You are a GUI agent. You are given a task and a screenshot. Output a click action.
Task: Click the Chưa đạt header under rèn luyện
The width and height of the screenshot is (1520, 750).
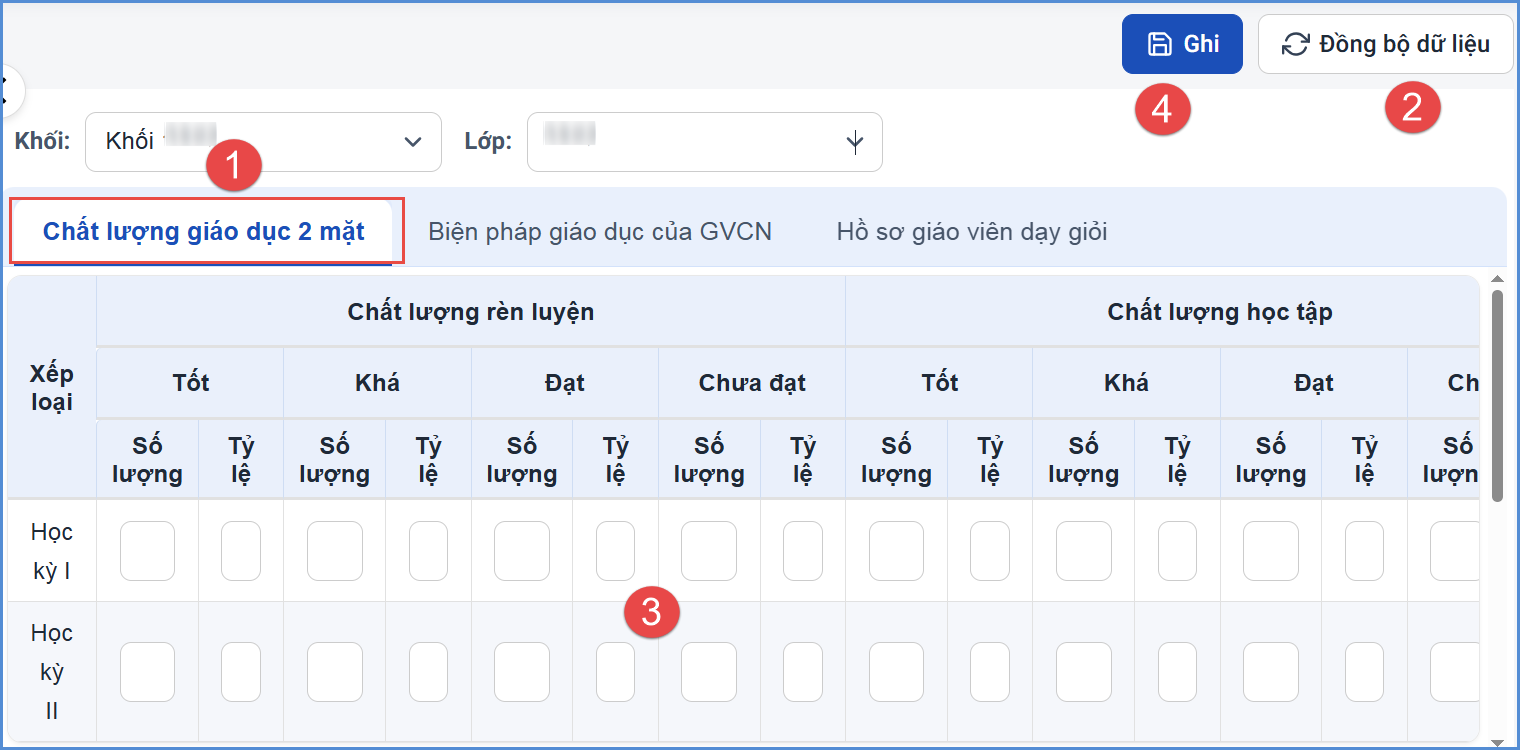752,383
